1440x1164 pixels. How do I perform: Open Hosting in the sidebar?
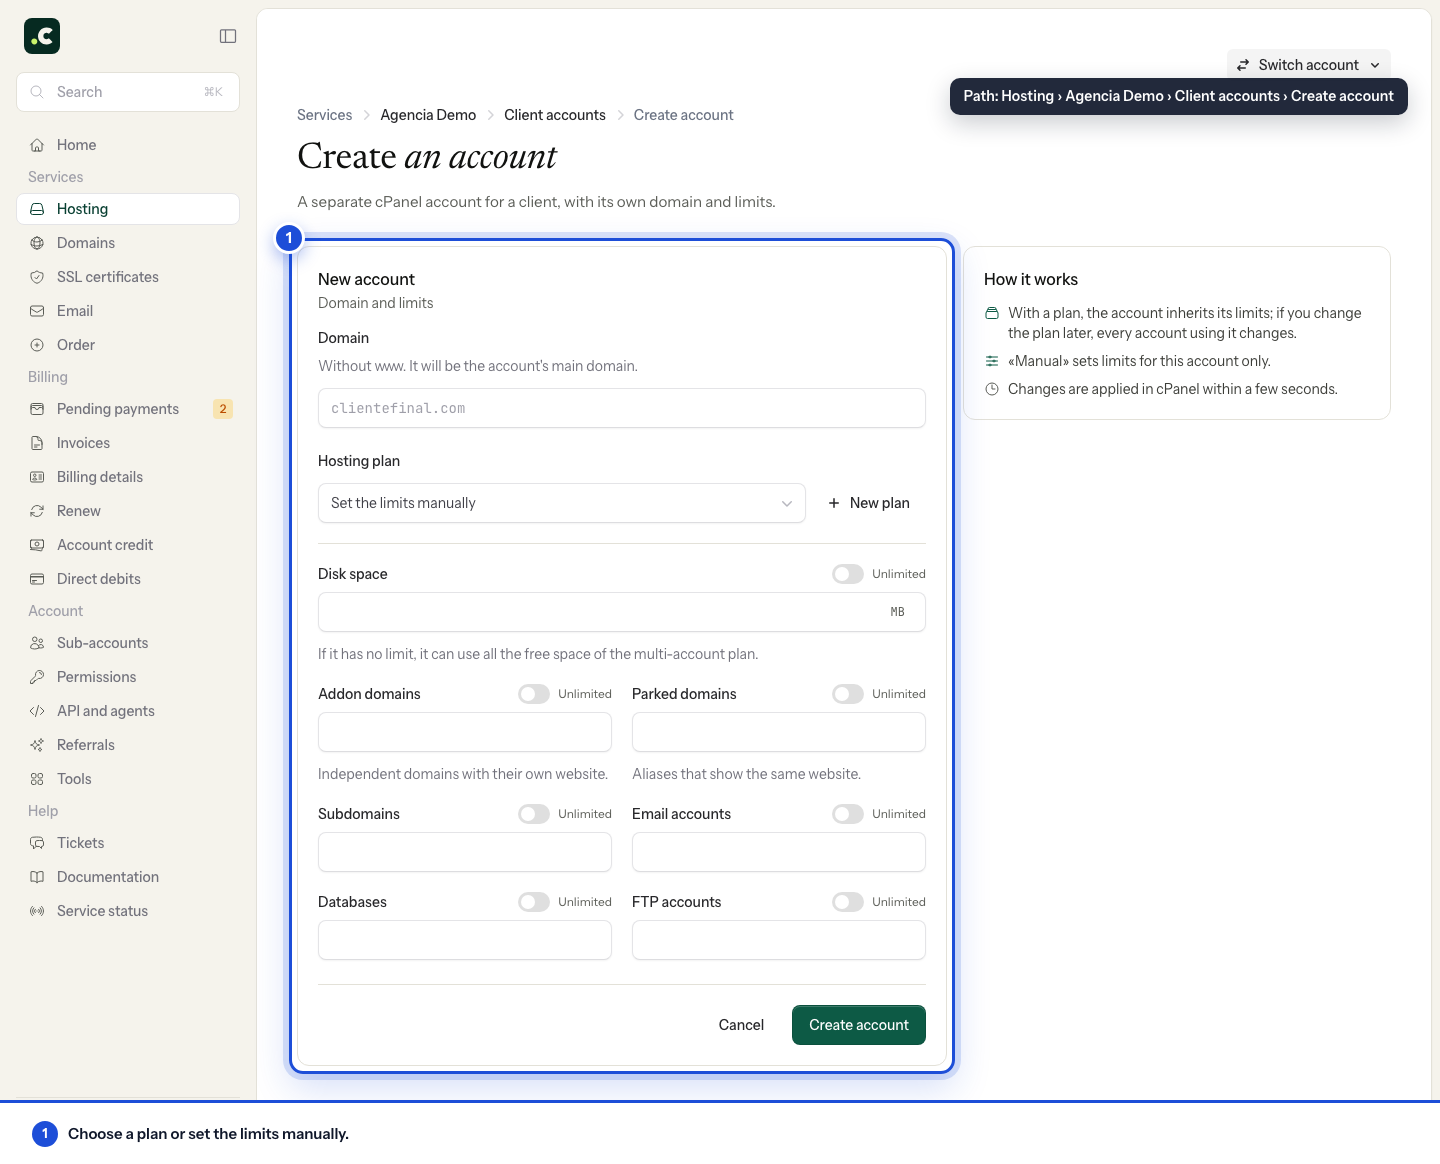(x=128, y=209)
